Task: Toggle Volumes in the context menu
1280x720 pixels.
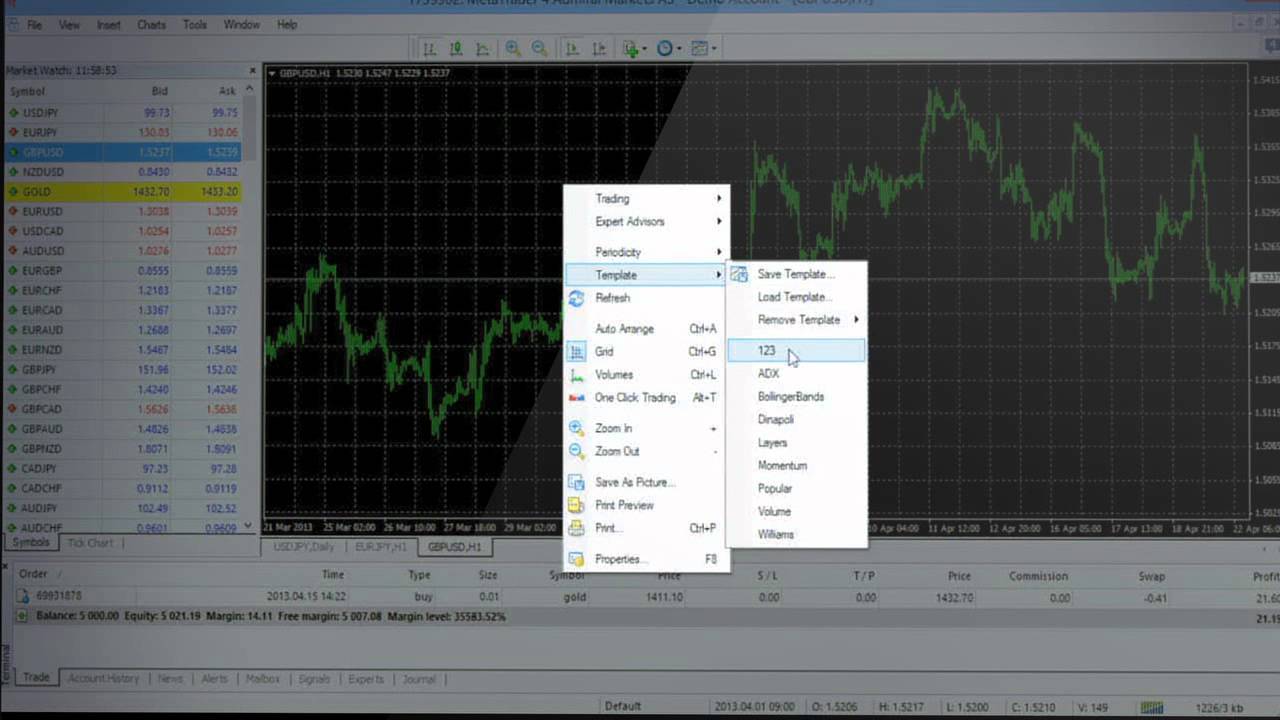Action: pyautogui.click(x=646, y=375)
